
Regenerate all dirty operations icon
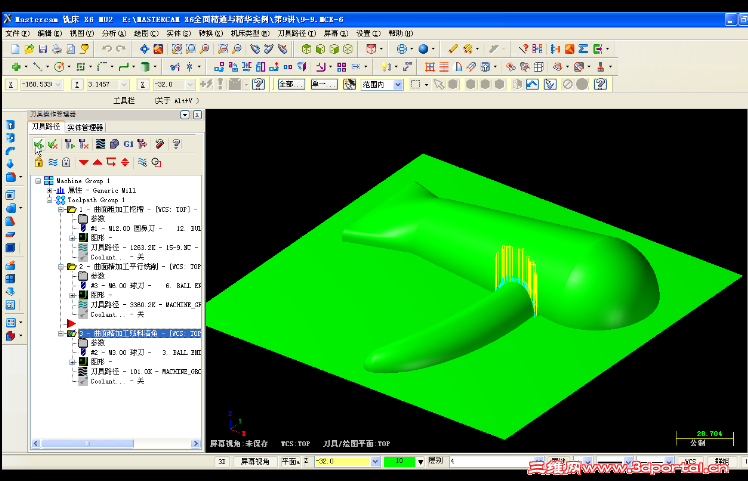tap(84, 144)
